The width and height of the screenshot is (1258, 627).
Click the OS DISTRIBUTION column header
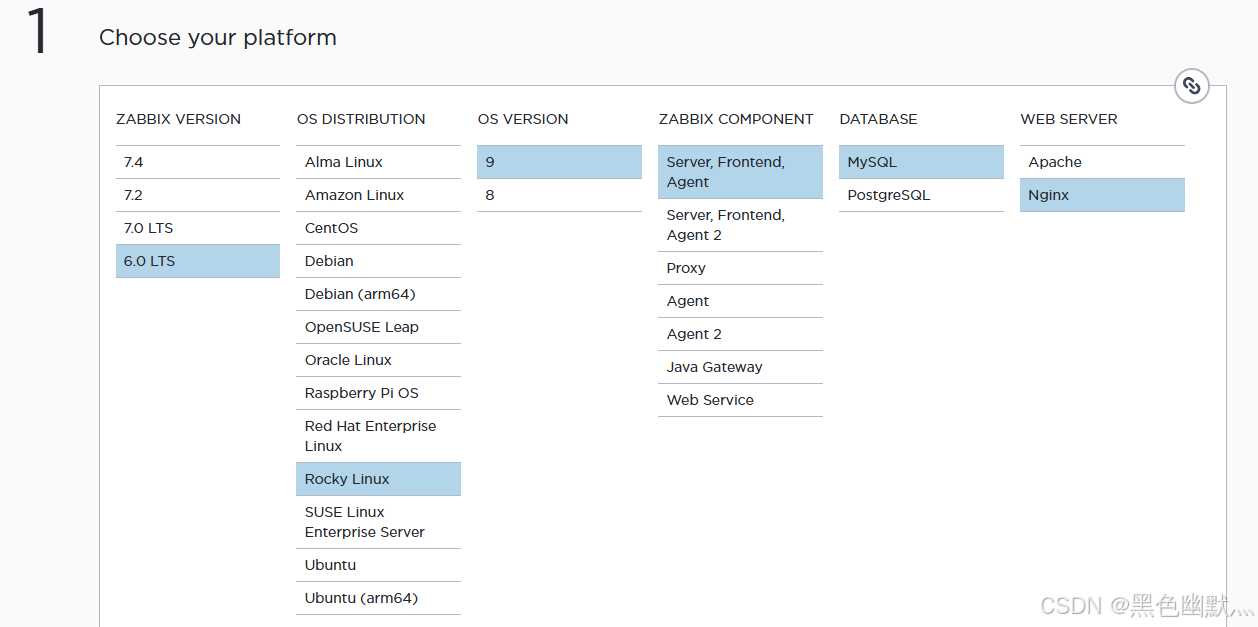361,119
